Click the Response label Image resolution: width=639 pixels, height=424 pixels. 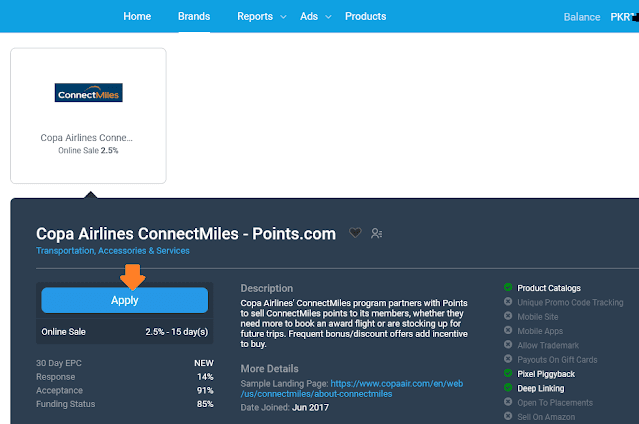pos(55,377)
